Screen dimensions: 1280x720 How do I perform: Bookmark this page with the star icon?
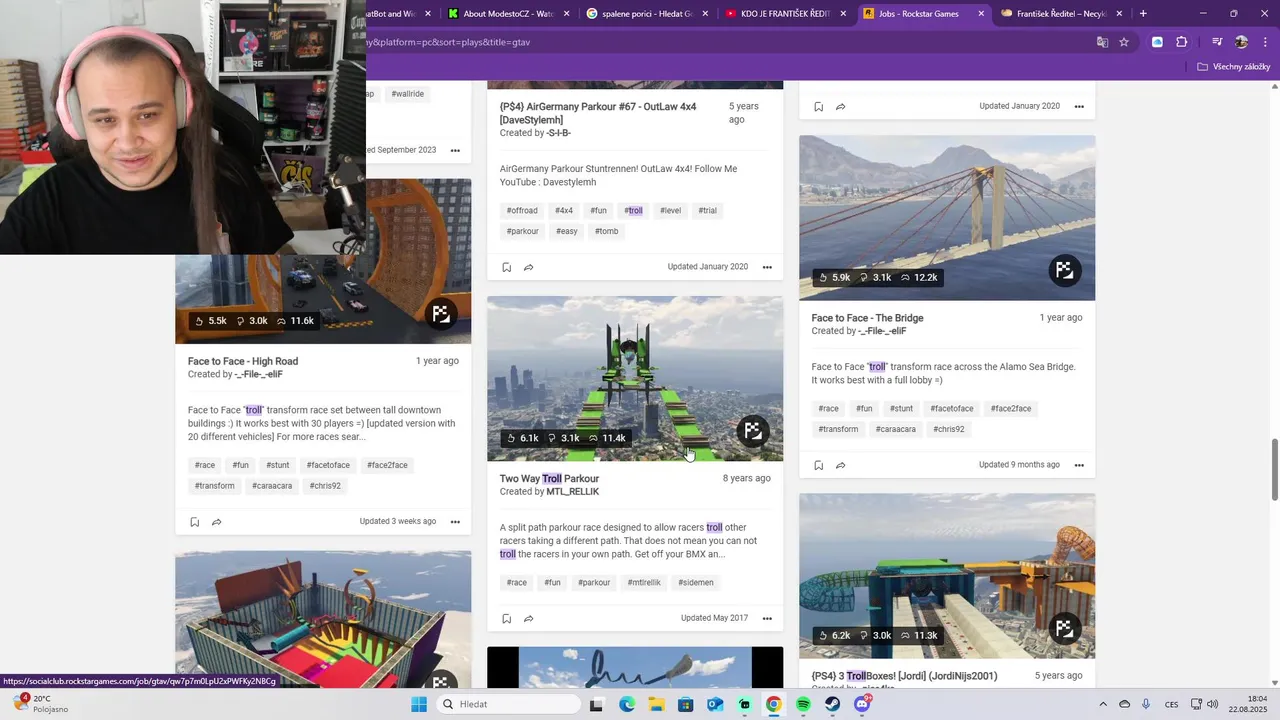click(x=1124, y=42)
